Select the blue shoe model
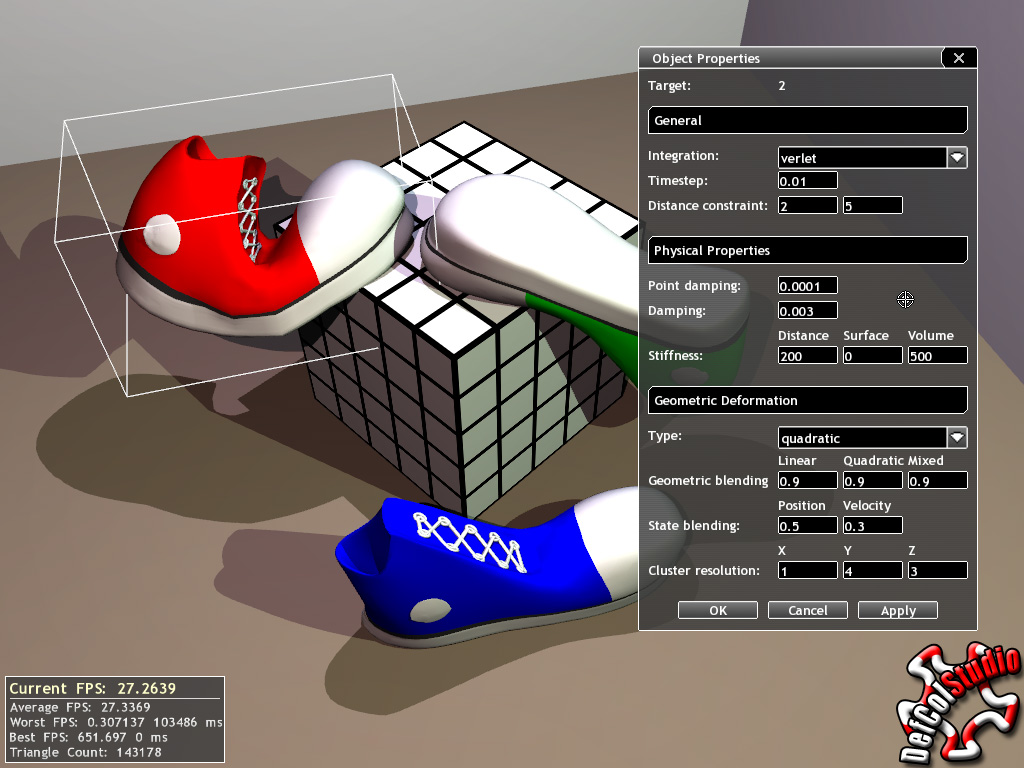The image size is (1024, 768). click(x=470, y=570)
